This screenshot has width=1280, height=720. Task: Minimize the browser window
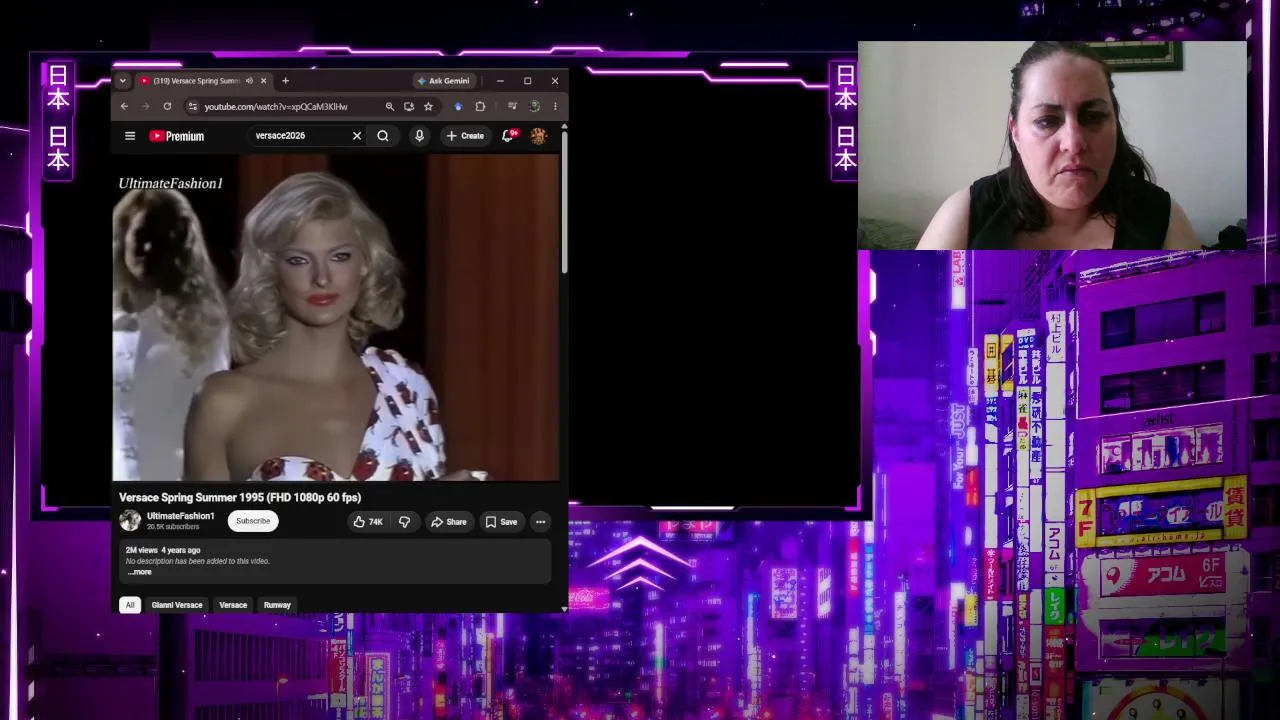point(500,81)
